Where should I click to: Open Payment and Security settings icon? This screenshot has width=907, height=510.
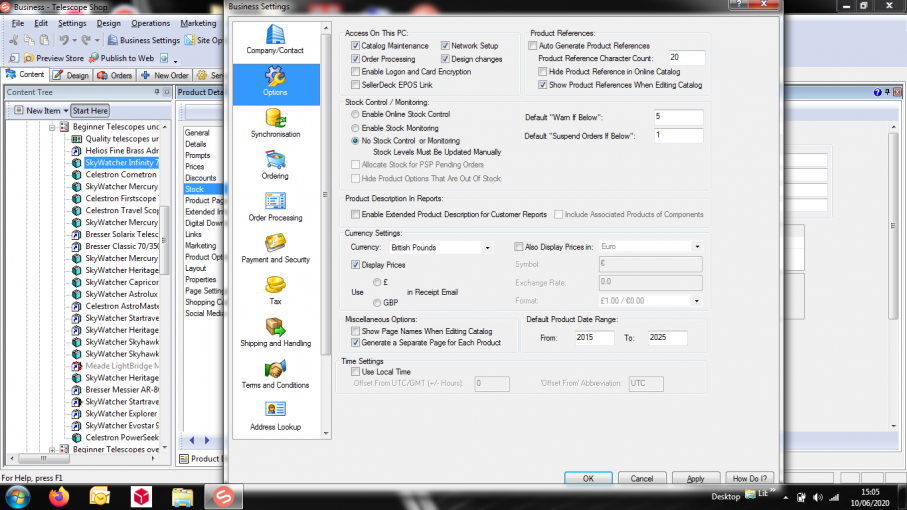point(275,245)
